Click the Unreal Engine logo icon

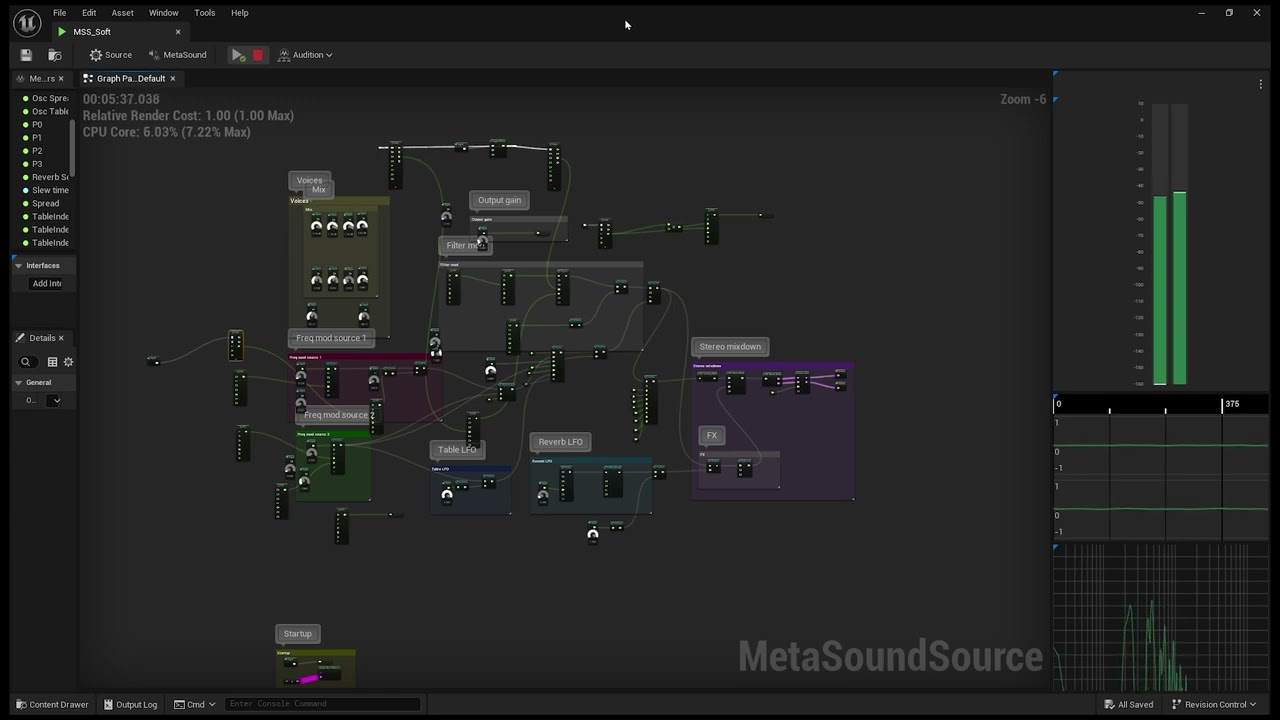coord(27,22)
